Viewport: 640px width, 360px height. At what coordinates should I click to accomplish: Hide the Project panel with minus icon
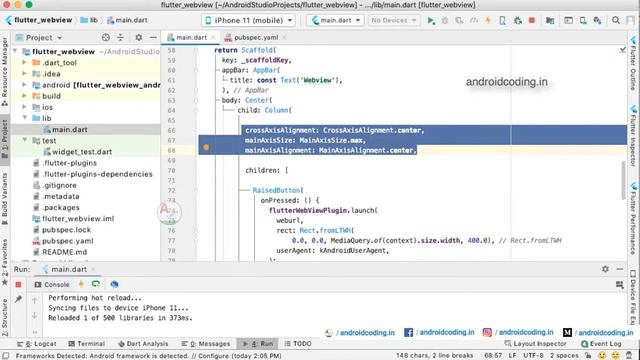coord(153,38)
